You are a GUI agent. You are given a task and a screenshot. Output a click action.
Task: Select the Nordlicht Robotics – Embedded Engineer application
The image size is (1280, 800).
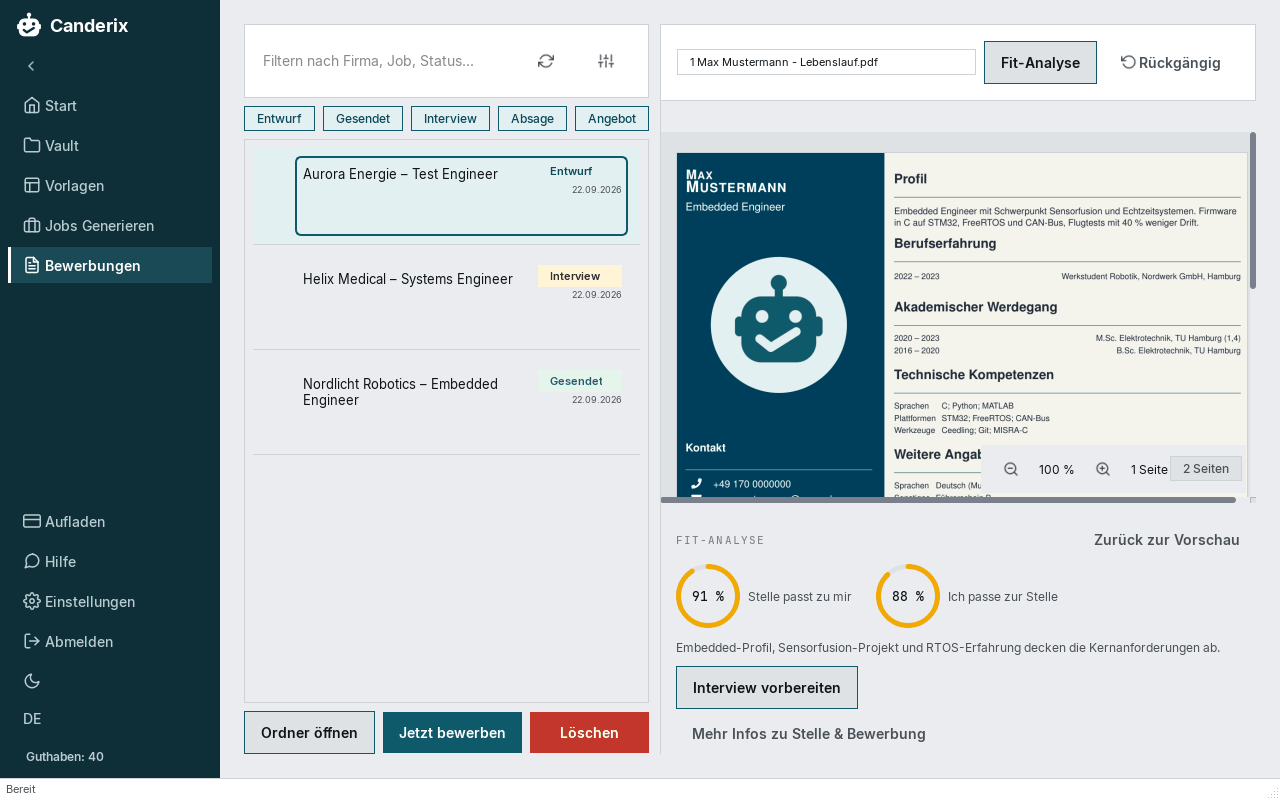coord(446,402)
